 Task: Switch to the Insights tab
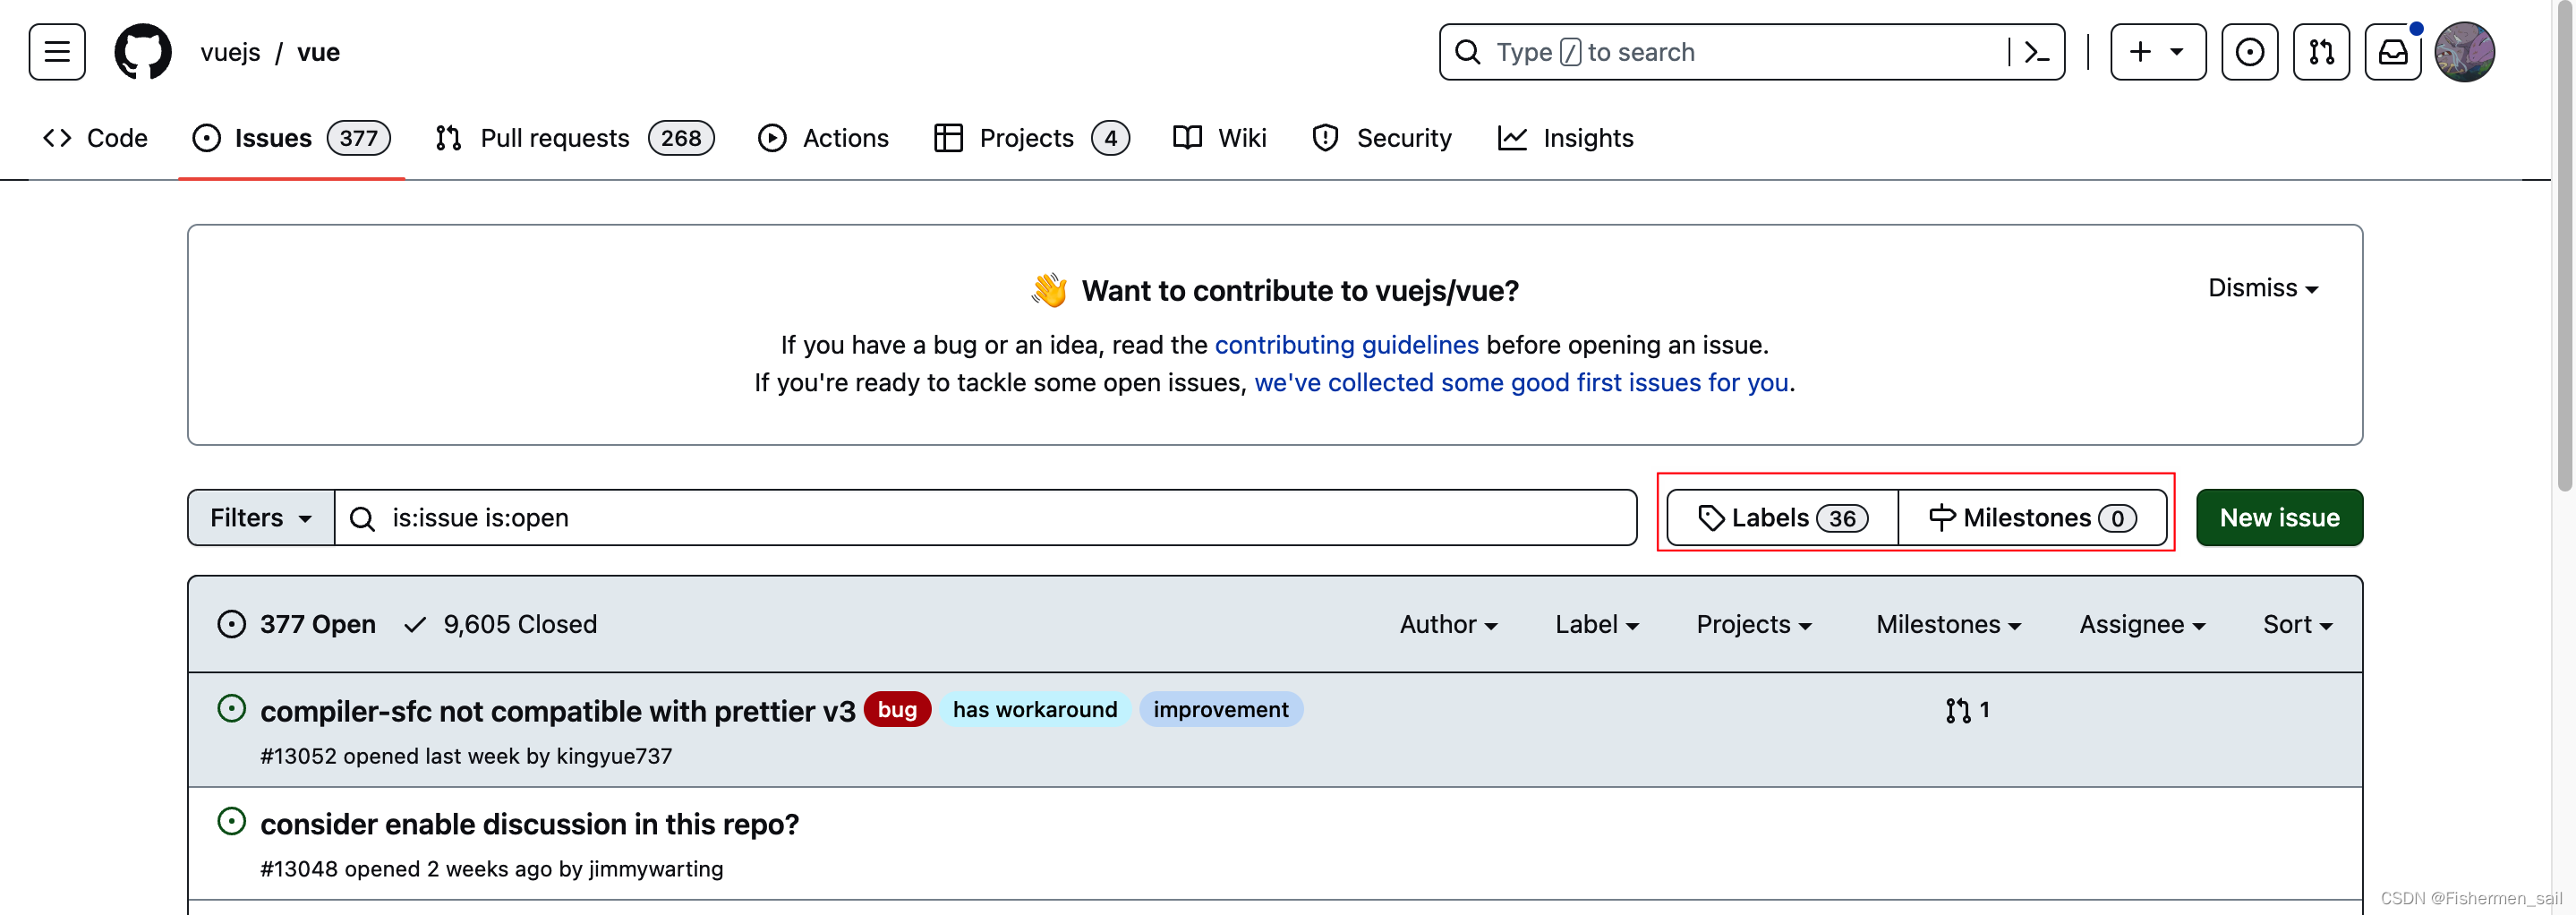1566,138
